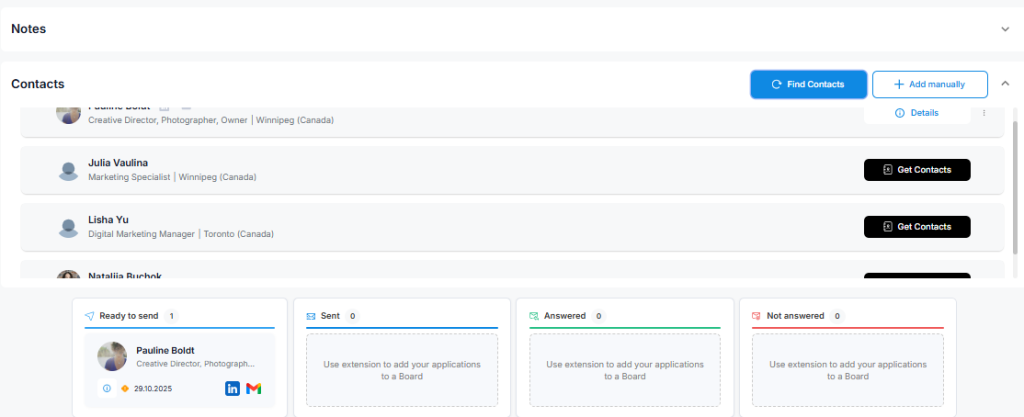The height and width of the screenshot is (417, 1024).
Task: Click the Notes section title
Action: pyautogui.click(x=29, y=29)
